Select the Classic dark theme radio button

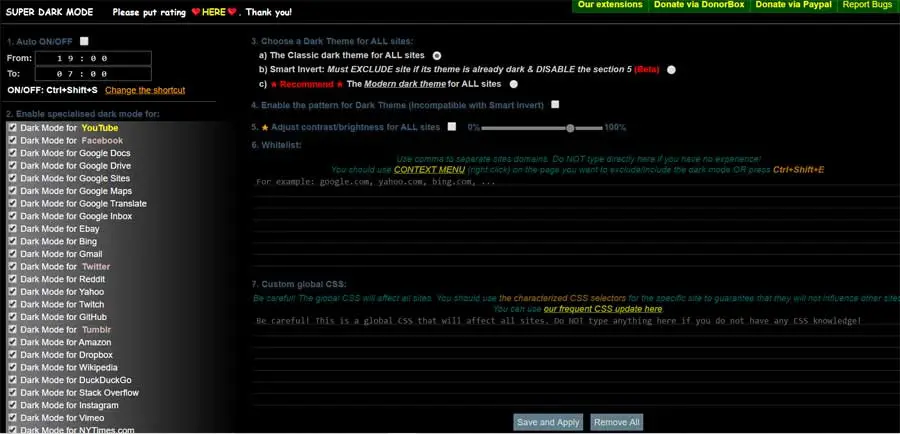tap(437, 56)
